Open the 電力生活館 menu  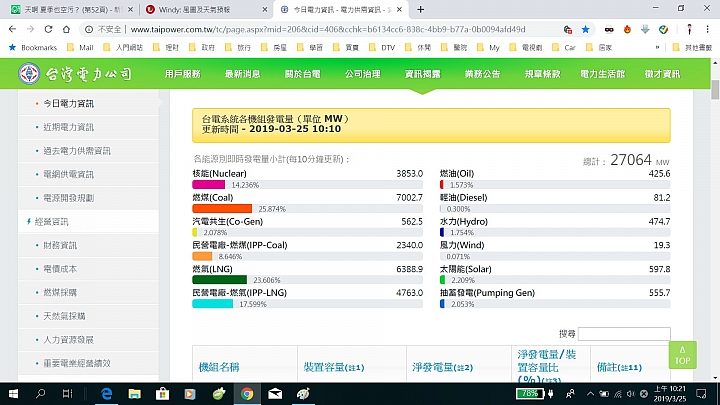point(602,74)
